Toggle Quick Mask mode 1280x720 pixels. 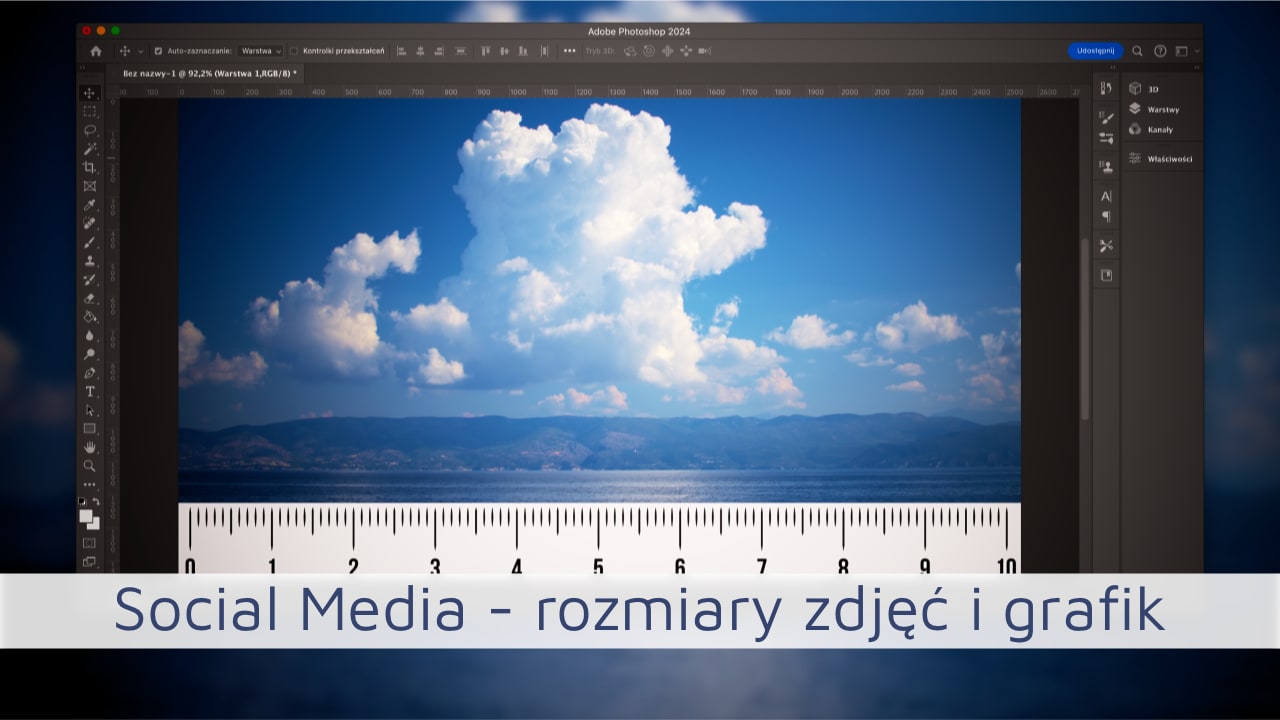coord(90,543)
